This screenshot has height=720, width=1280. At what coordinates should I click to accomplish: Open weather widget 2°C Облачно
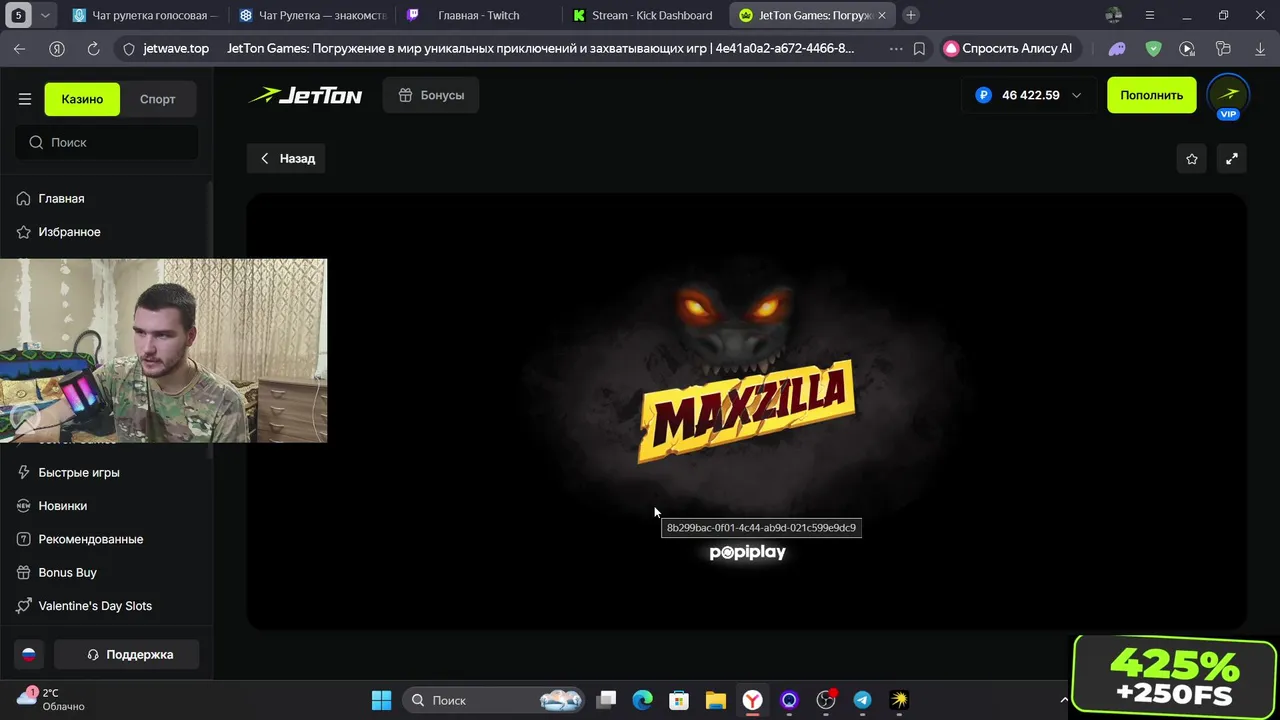tap(52, 699)
